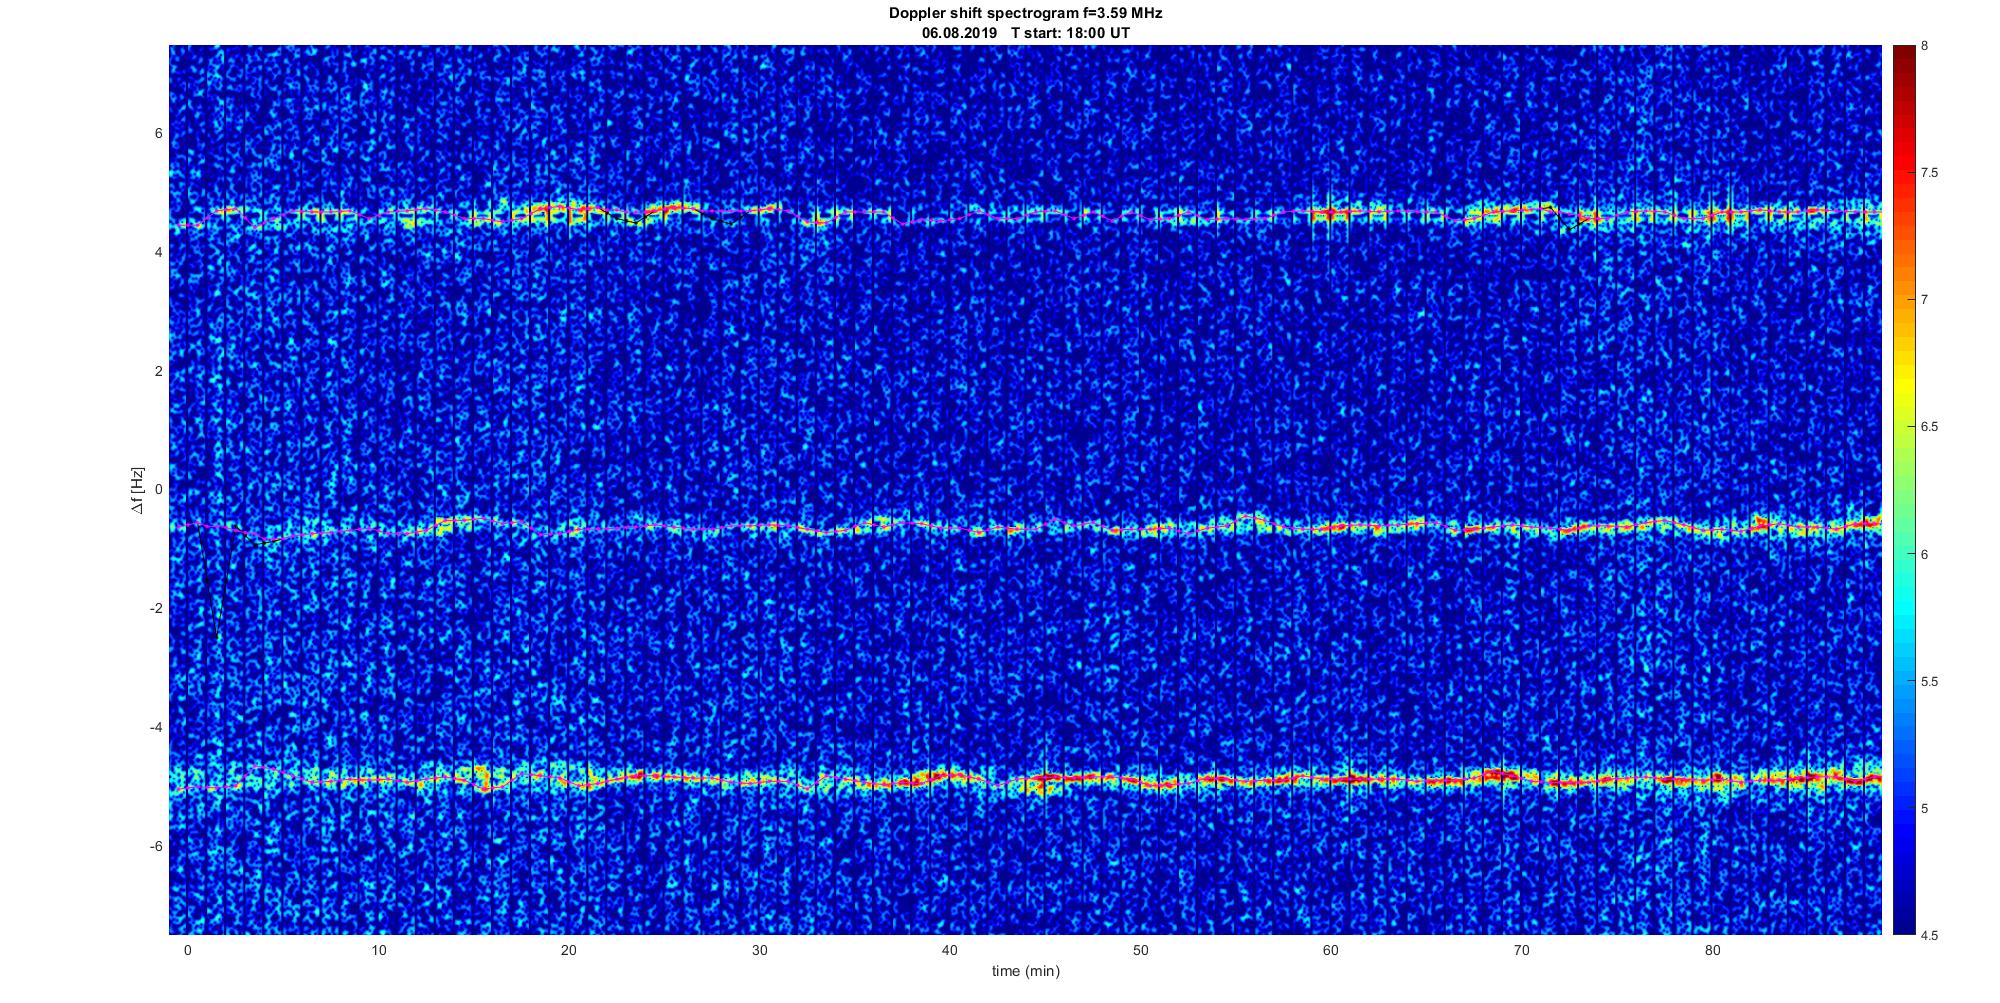The height and width of the screenshot is (1003, 2000).
Task: Click colorbar tick label '6'
Action: click(1924, 554)
